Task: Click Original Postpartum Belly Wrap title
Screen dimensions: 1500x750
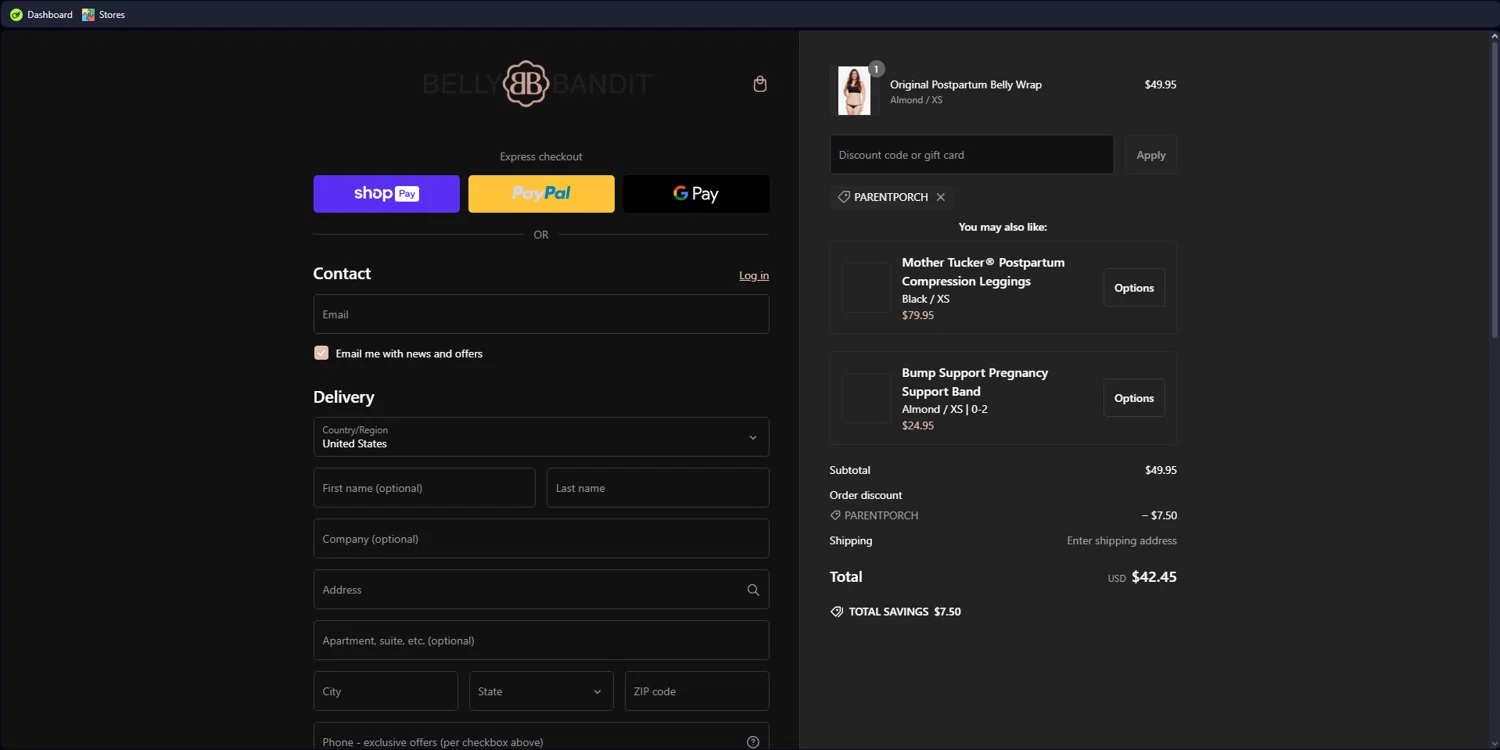Action: (x=966, y=85)
